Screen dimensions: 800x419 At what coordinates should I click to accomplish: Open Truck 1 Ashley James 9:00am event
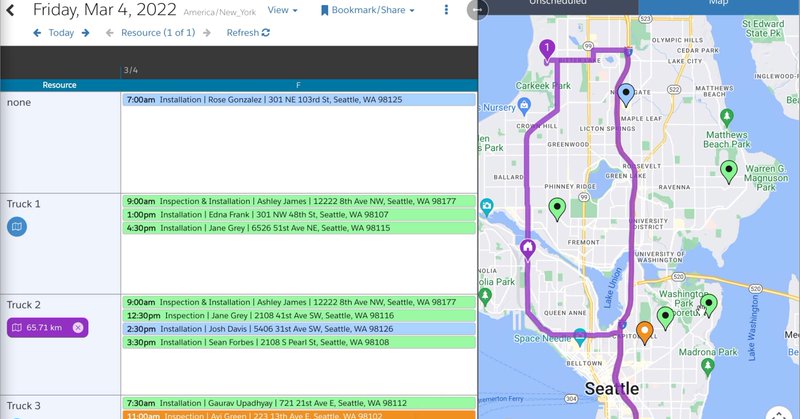[x=299, y=201]
